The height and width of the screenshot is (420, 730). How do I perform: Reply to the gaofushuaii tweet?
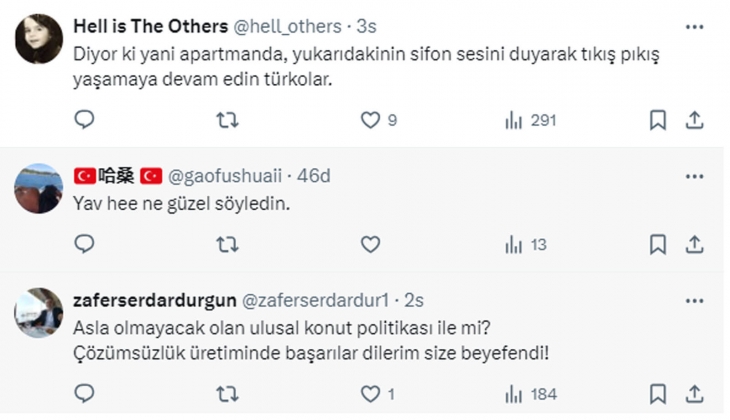coord(85,244)
